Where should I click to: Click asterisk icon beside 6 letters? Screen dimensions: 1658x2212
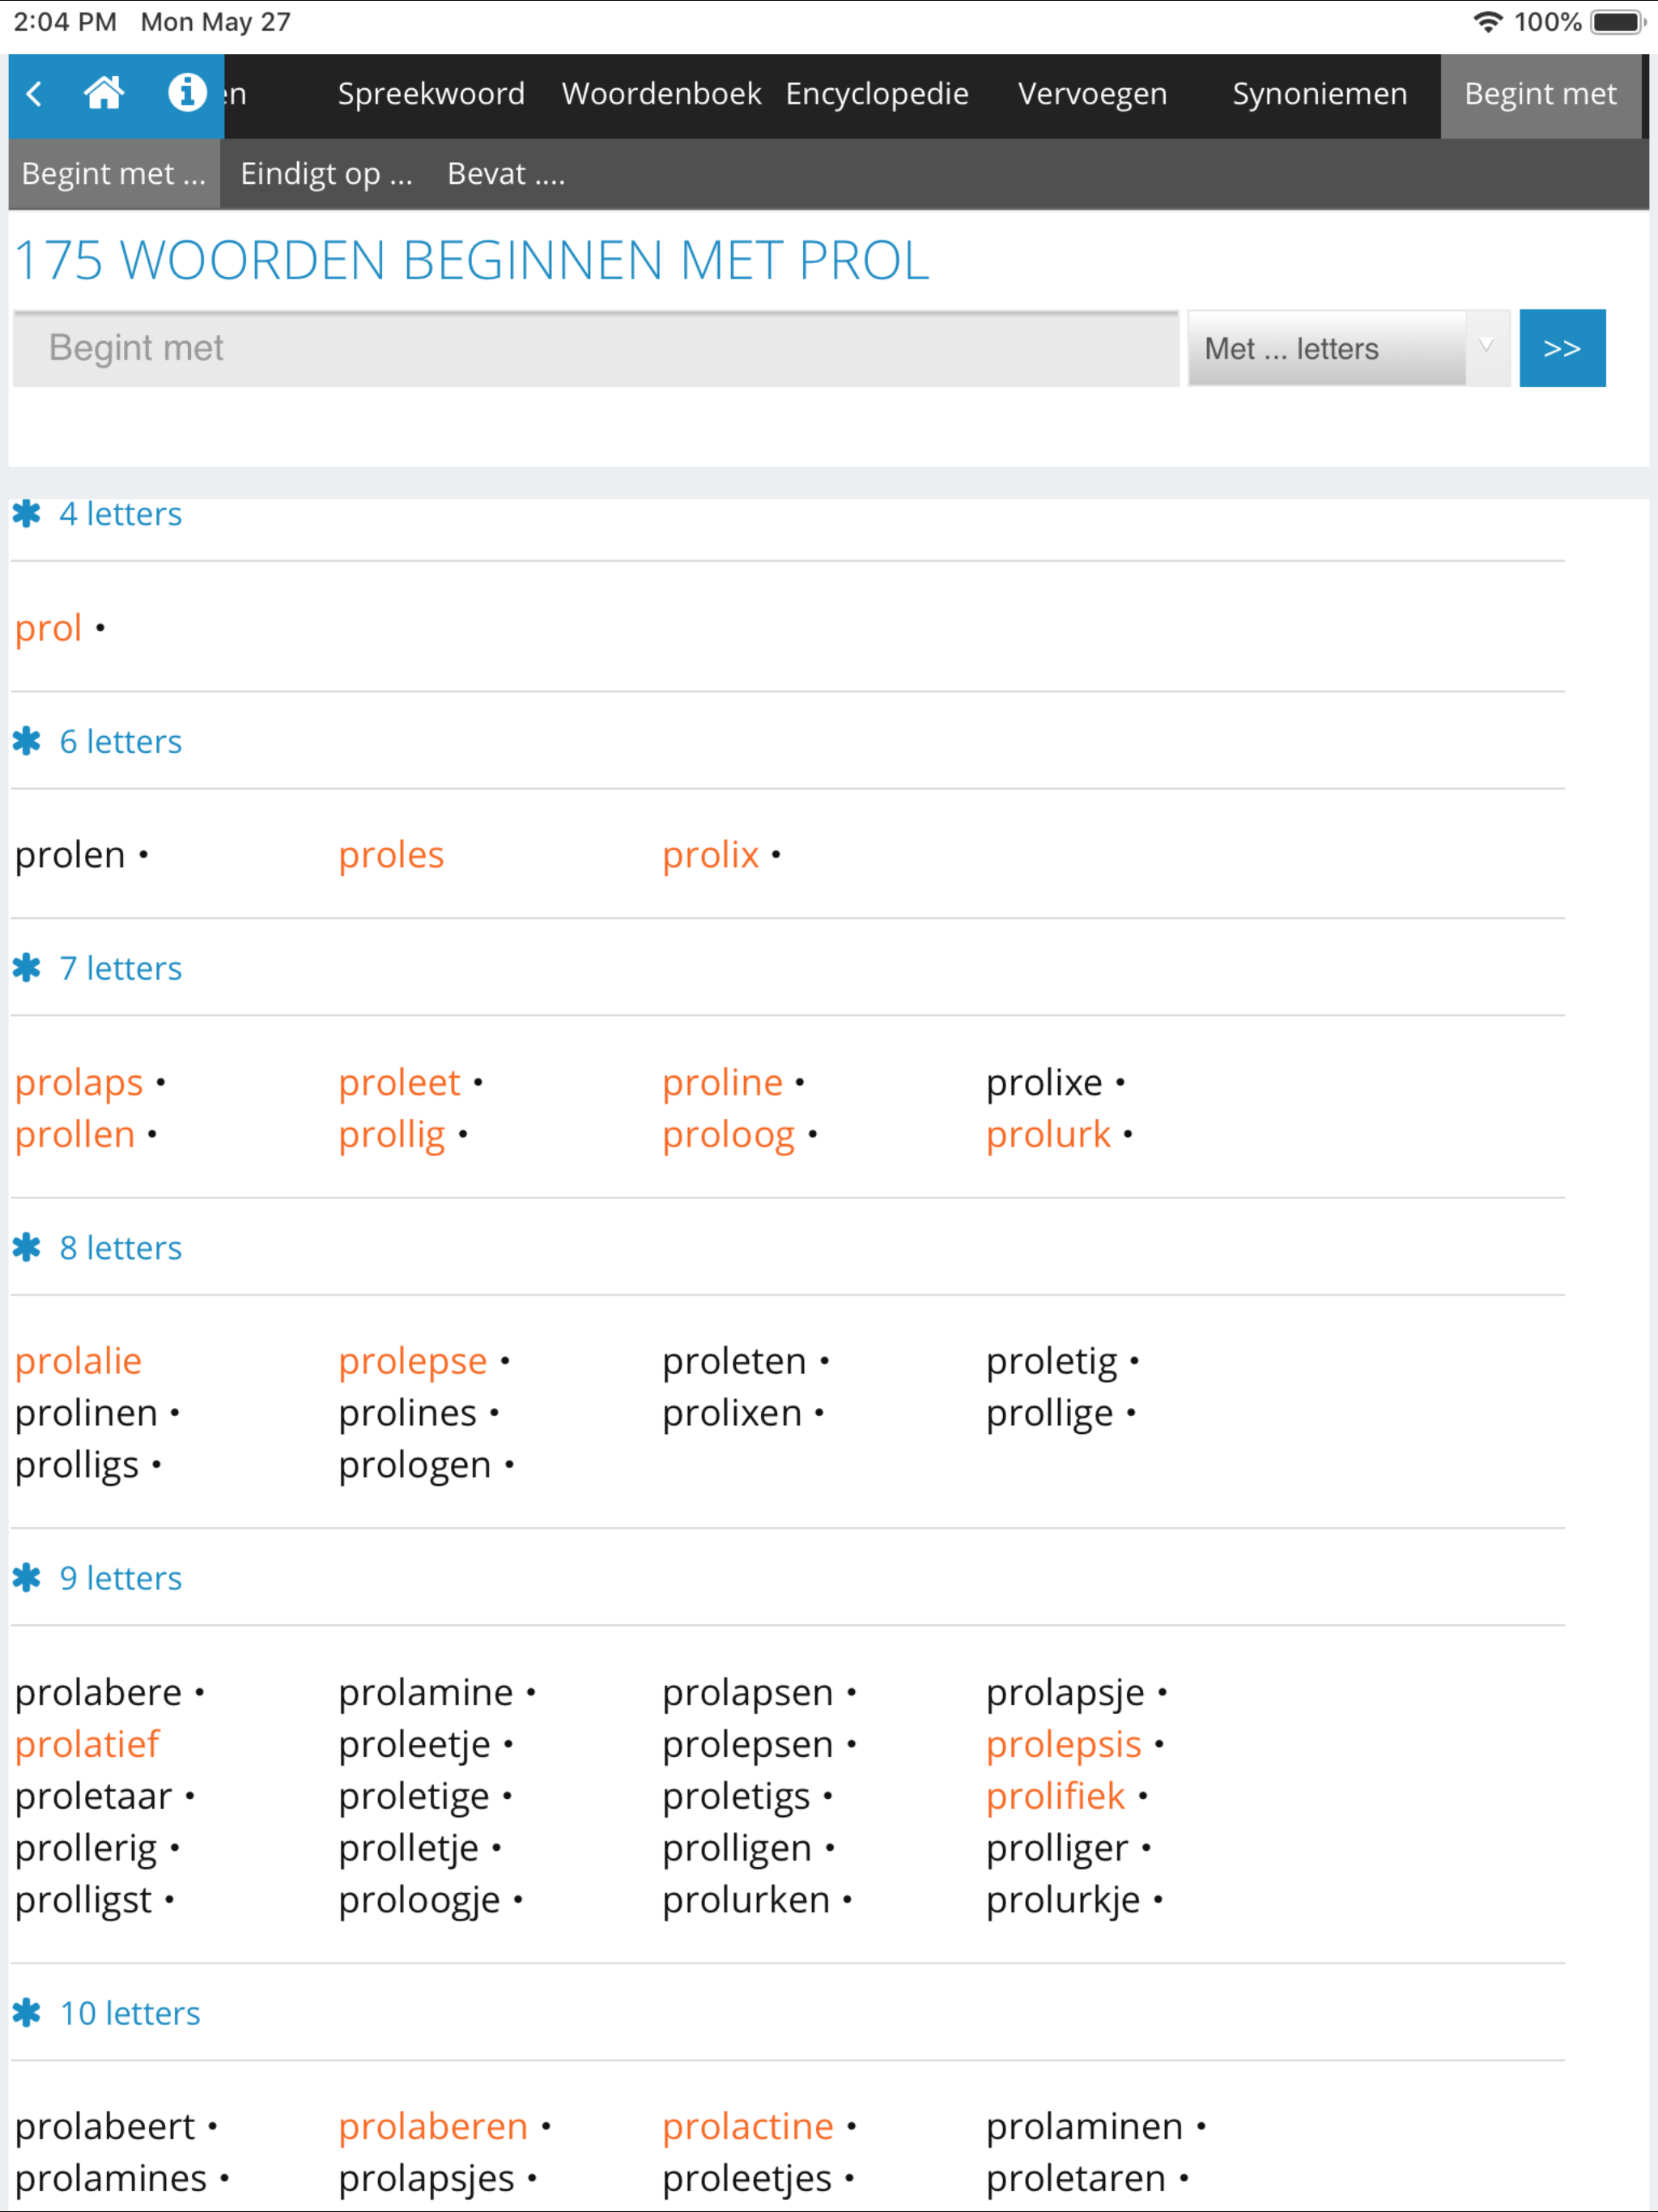pyautogui.click(x=27, y=741)
